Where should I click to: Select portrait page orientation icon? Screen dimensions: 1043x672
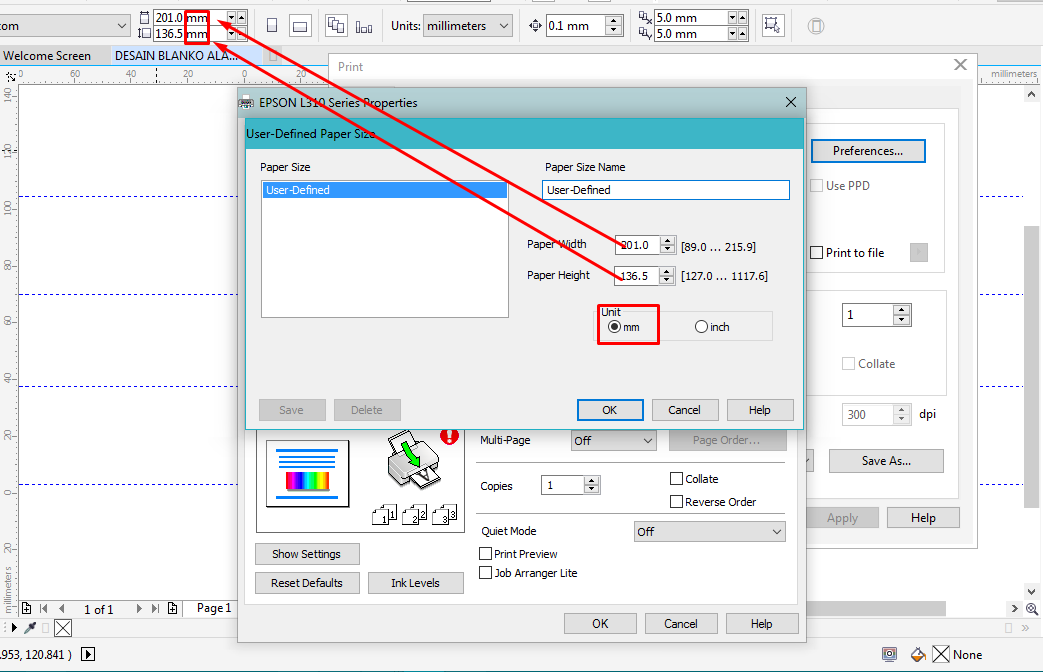[271, 26]
